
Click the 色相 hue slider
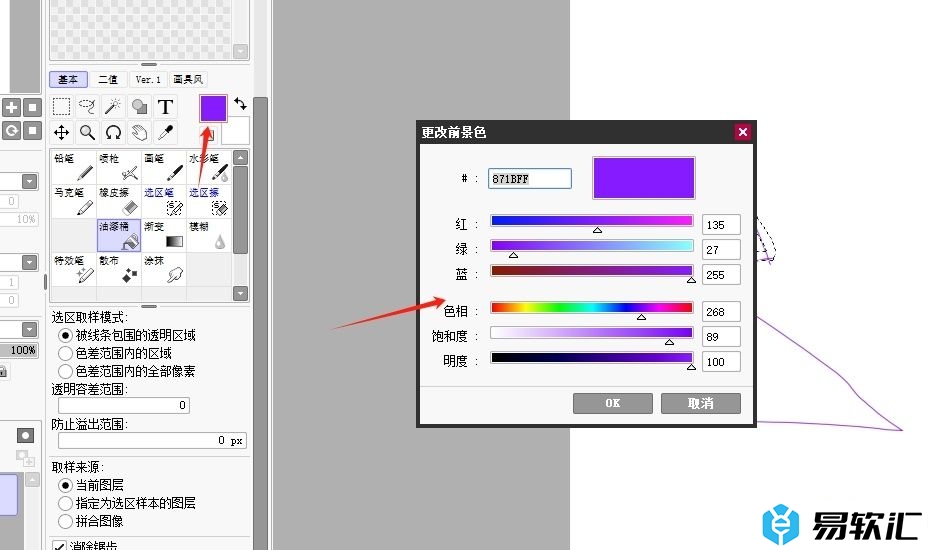[592, 307]
